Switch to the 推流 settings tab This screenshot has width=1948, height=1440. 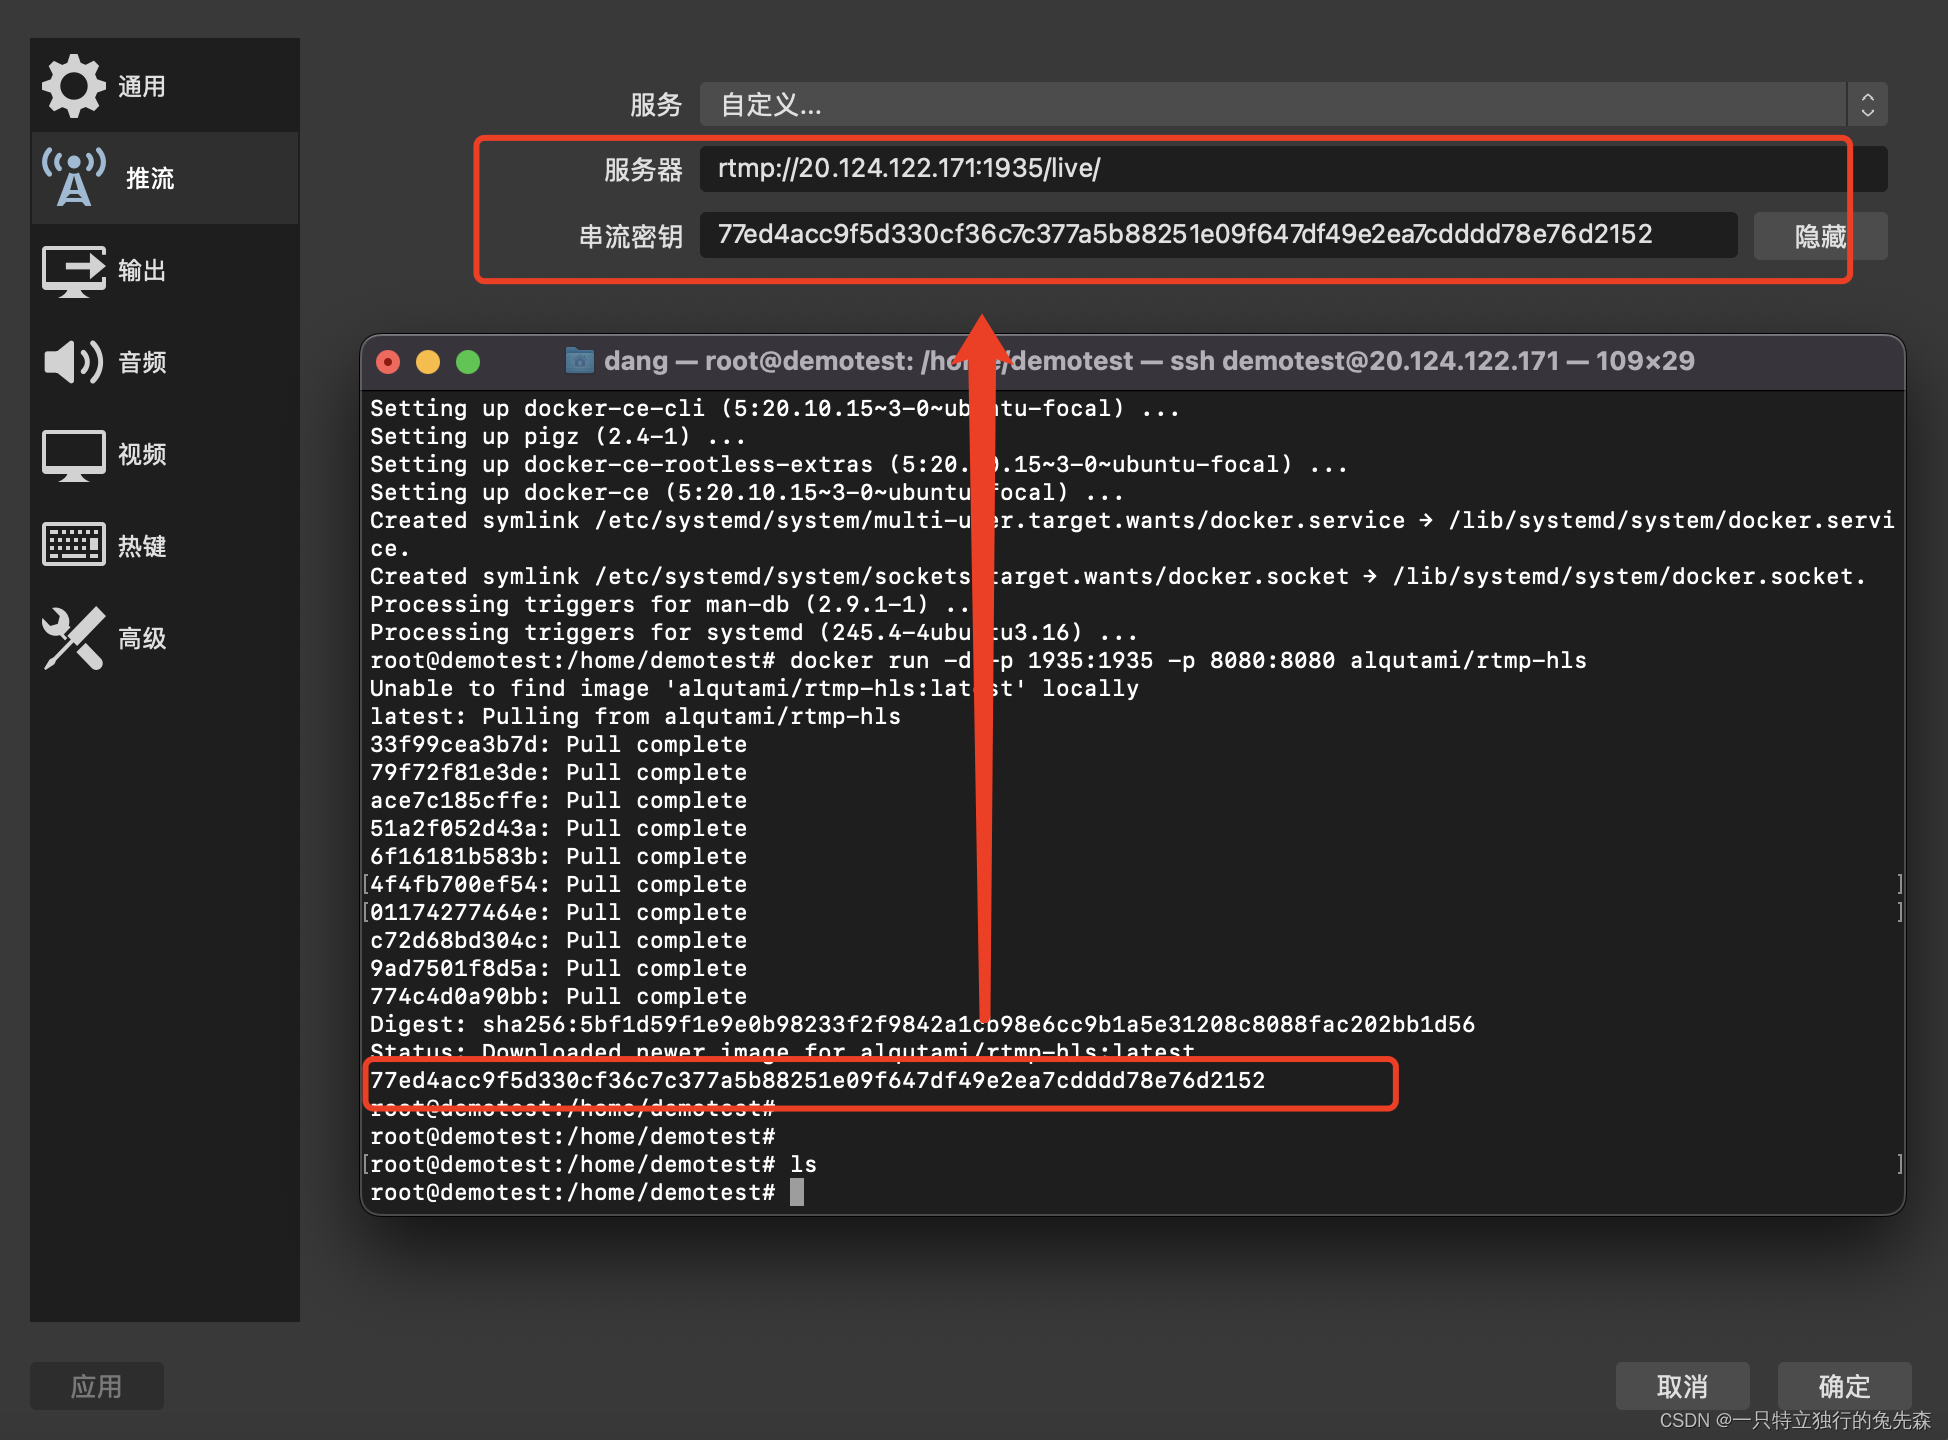(x=165, y=178)
